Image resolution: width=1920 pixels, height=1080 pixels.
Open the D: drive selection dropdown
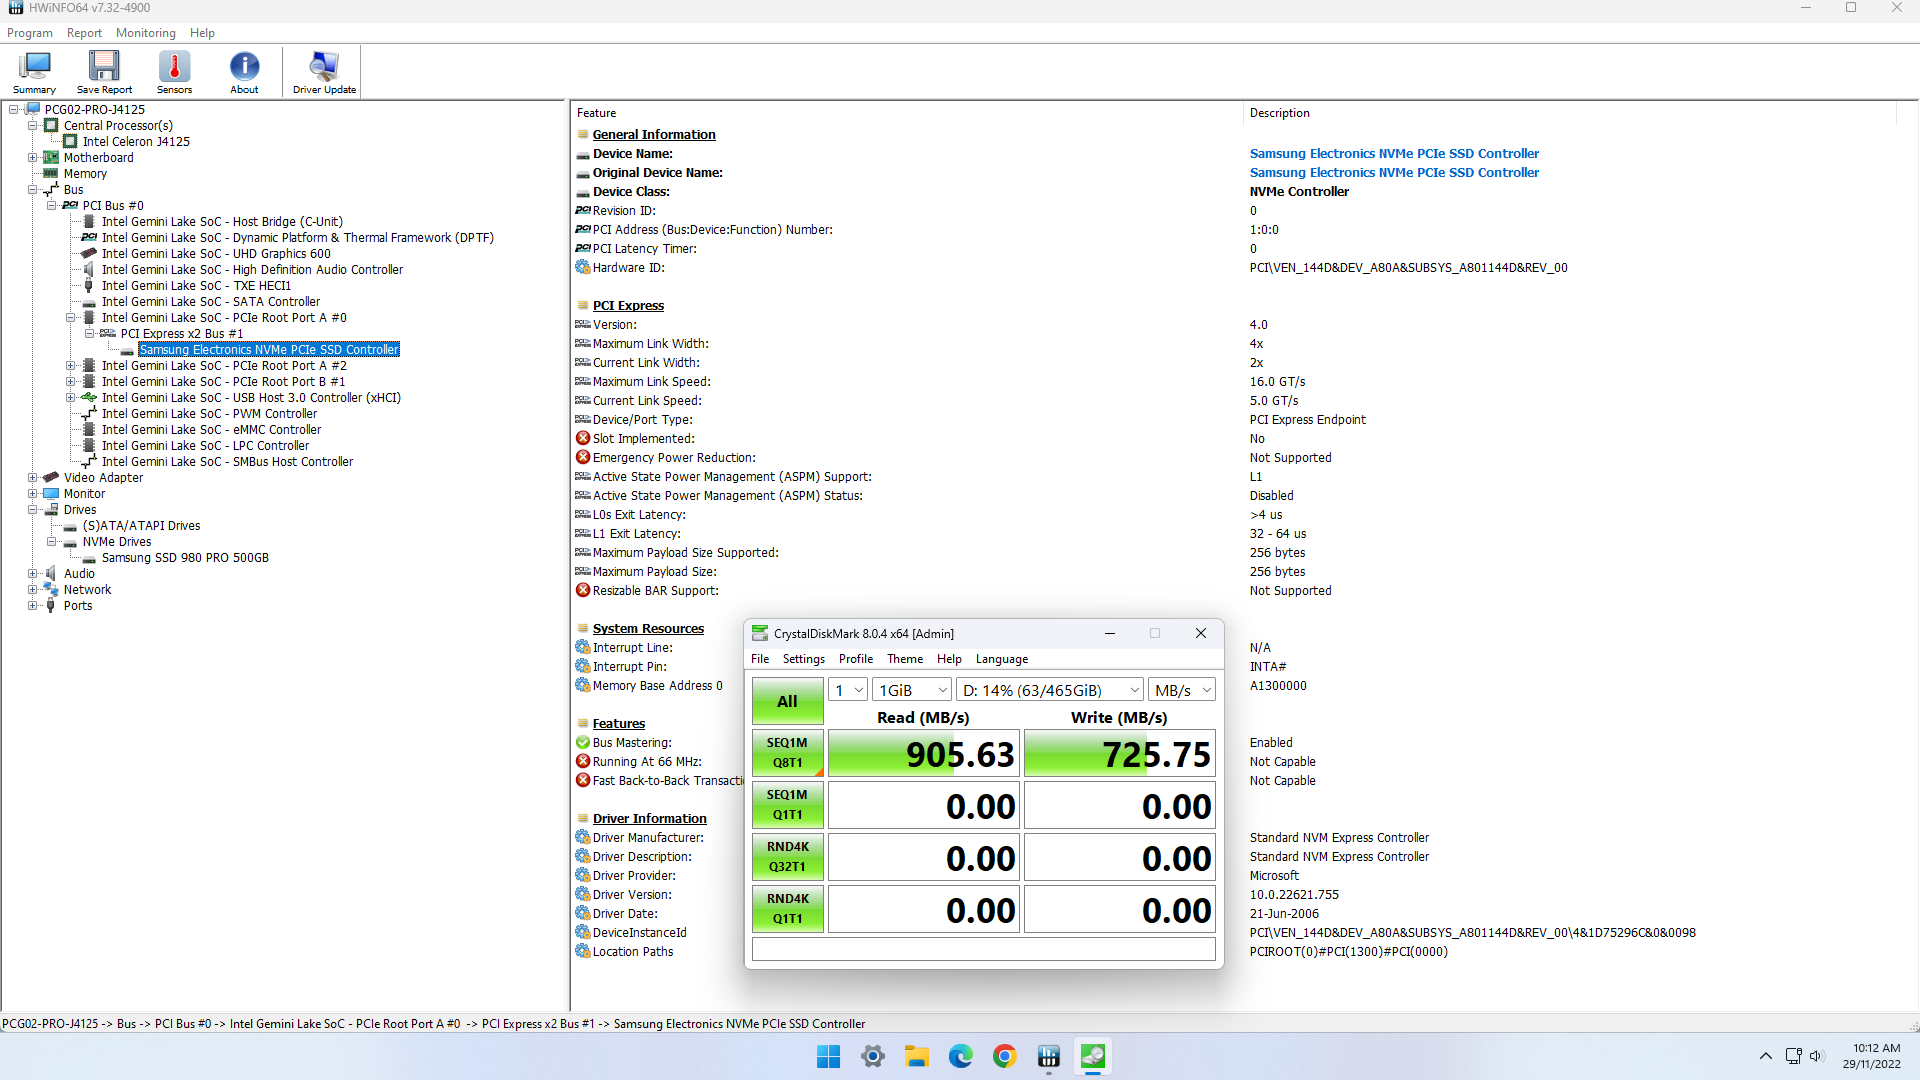click(1050, 690)
